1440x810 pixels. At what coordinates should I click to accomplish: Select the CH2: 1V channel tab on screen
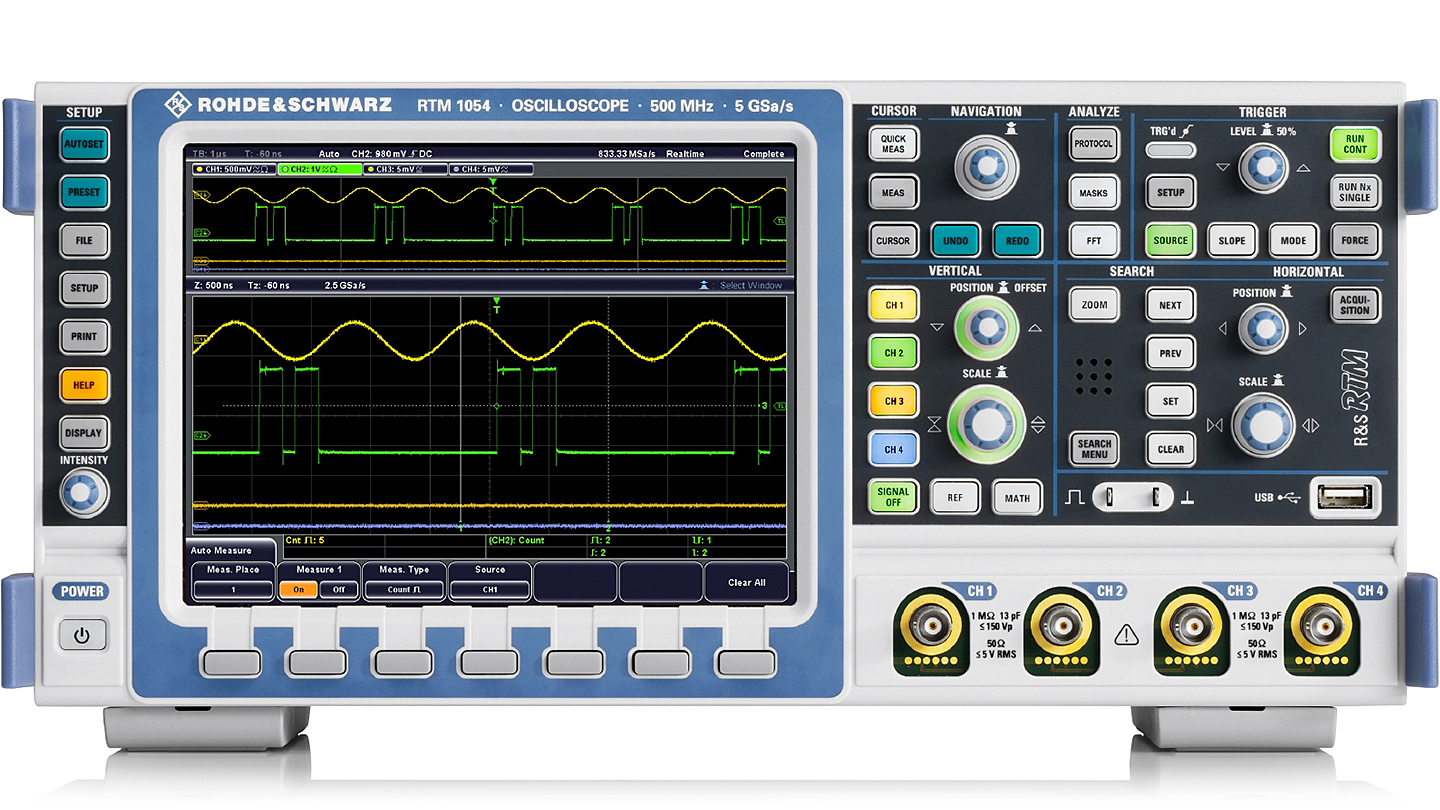[x=319, y=170]
